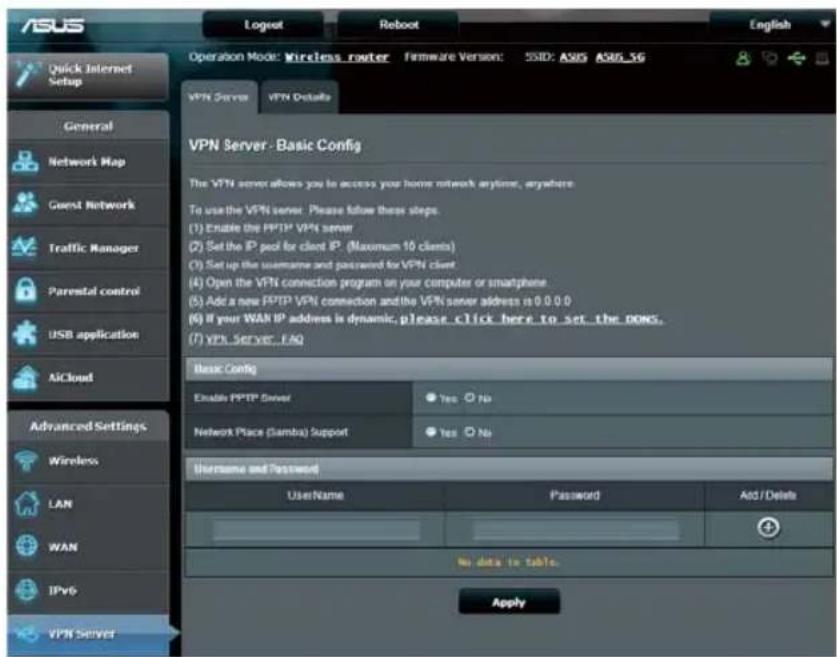This screenshot has width=837, height=657.
Task: Click the Advanced Settings section header
Action: (89, 426)
